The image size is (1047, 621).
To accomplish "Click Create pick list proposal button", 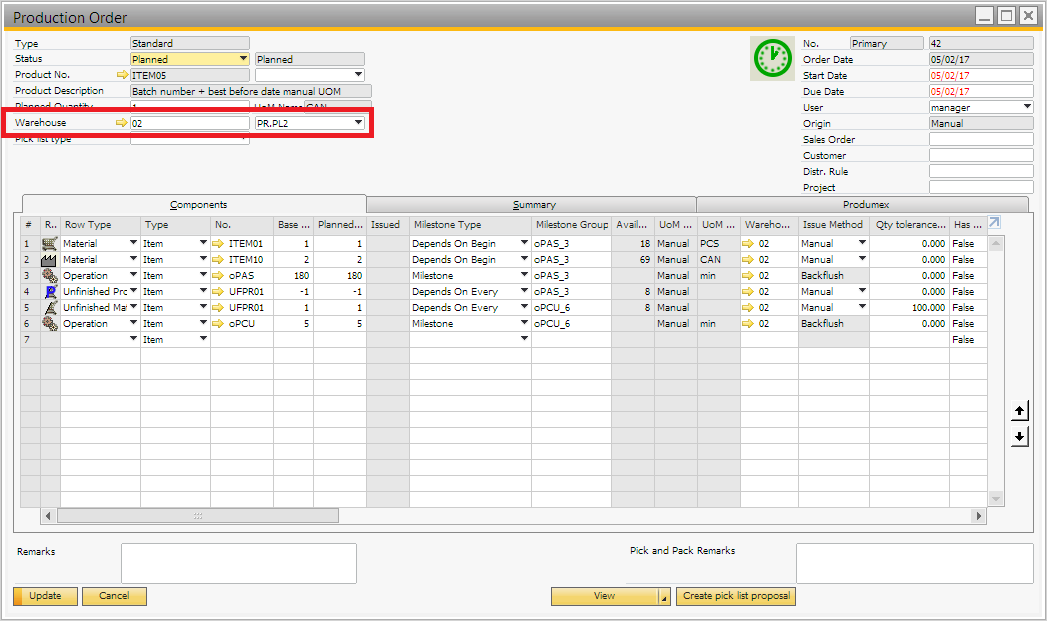I will coord(736,596).
